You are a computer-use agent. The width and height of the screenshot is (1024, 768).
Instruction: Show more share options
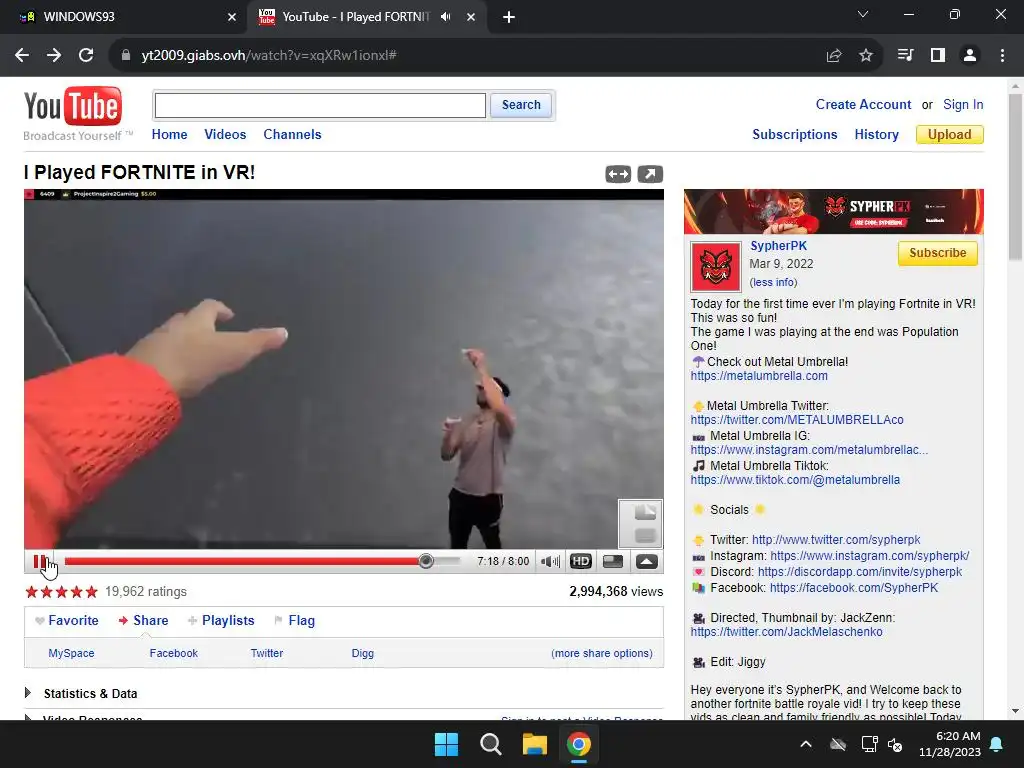[601, 653]
